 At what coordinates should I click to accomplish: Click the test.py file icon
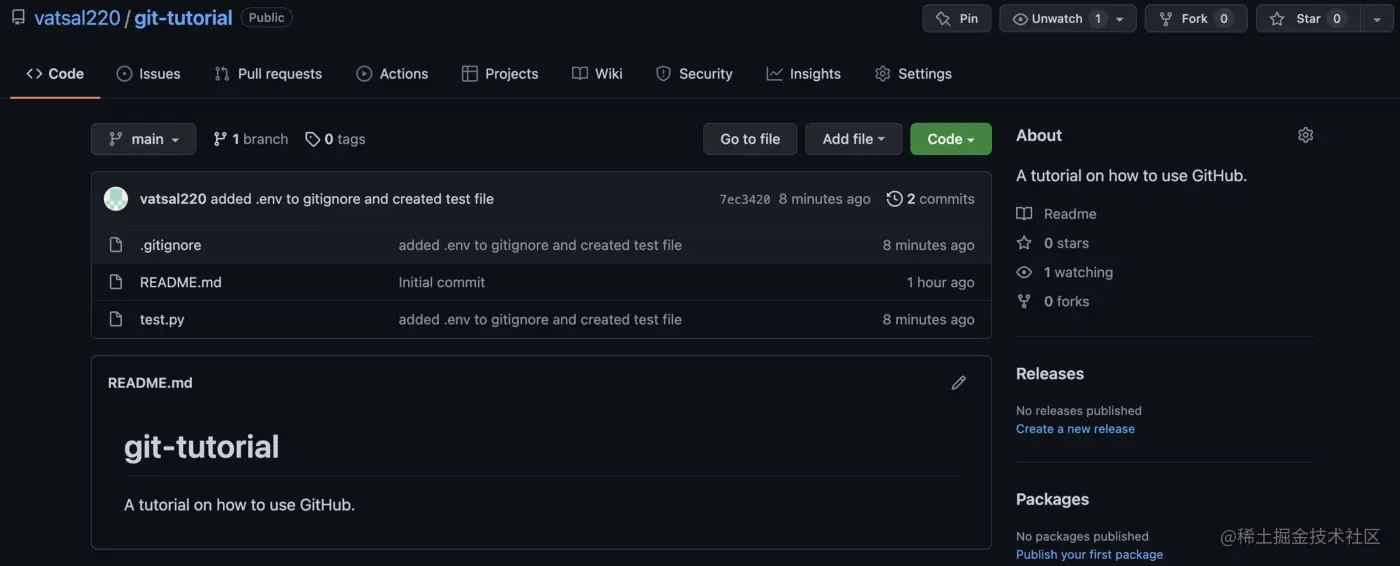tap(116, 319)
